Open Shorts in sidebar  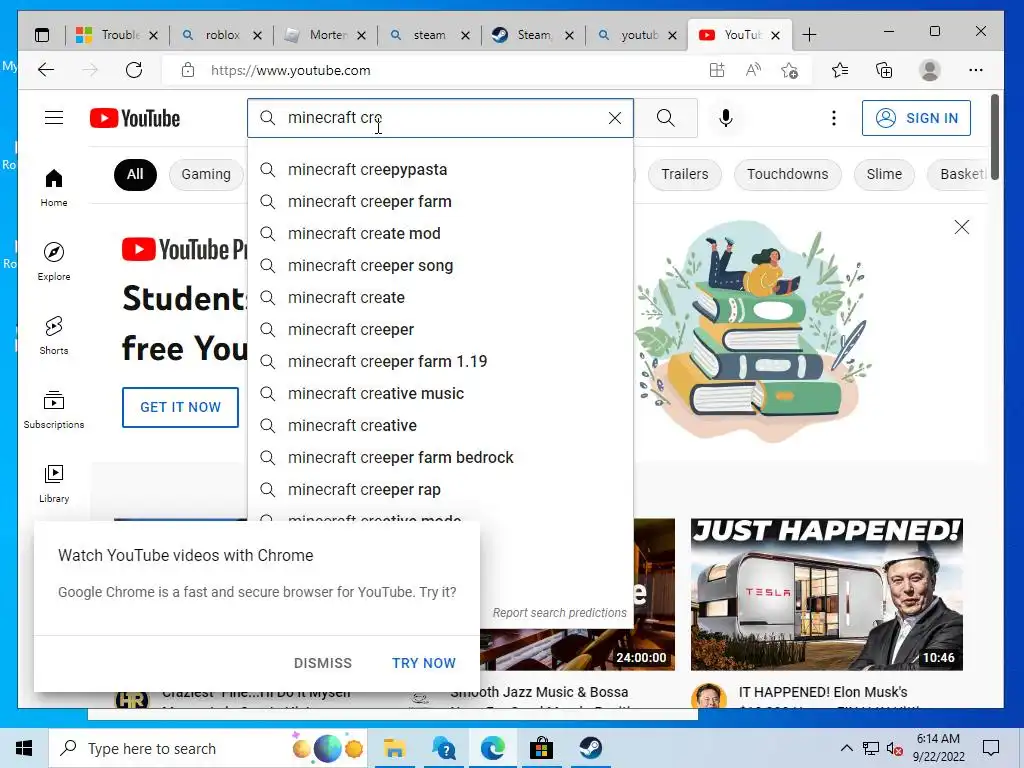click(54, 336)
